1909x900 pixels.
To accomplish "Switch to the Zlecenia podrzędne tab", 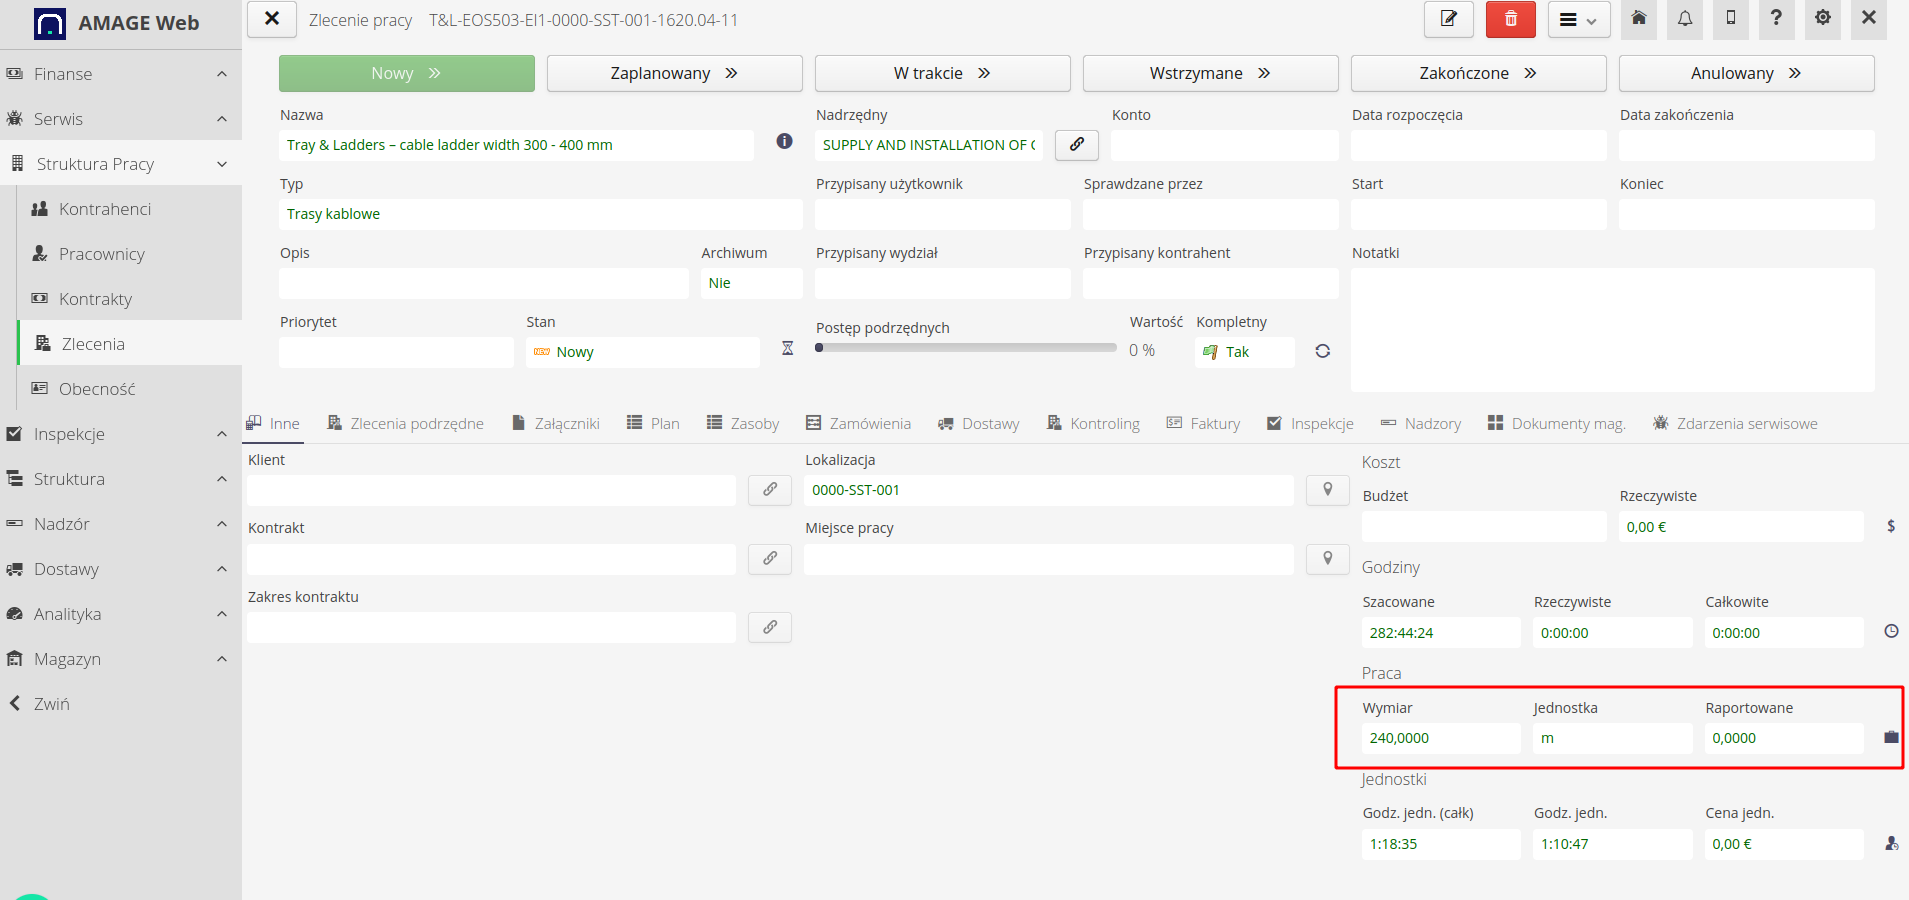I will click(x=405, y=424).
